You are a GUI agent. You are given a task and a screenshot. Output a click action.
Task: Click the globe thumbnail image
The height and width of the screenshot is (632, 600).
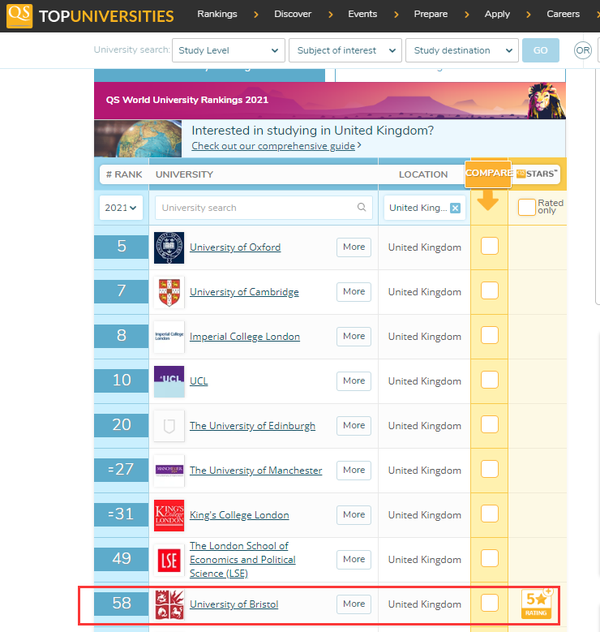(138, 138)
